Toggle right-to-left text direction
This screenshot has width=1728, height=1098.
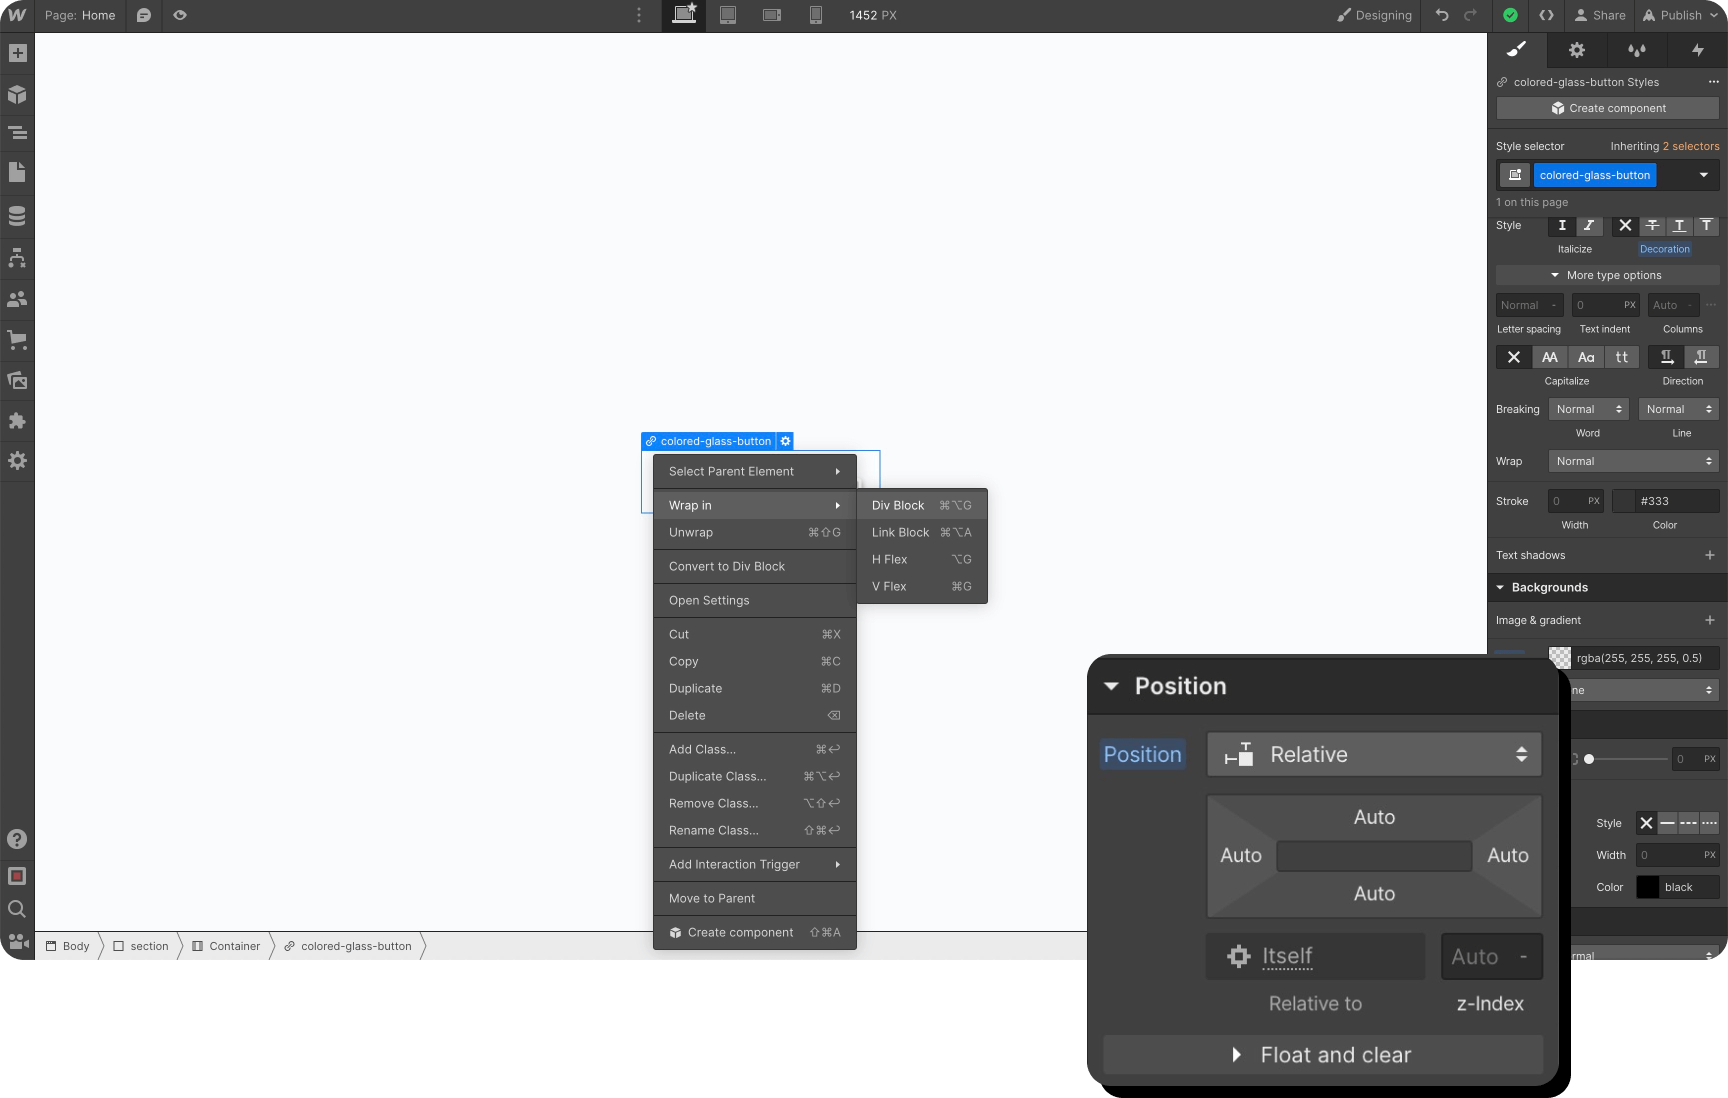(1701, 357)
